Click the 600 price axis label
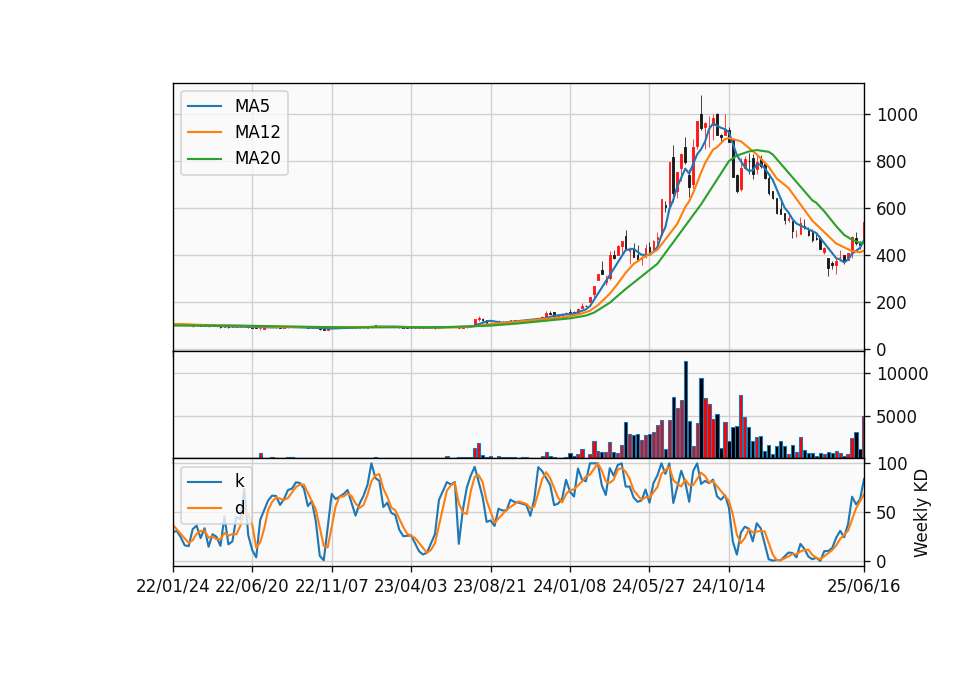 click(x=892, y=209)
